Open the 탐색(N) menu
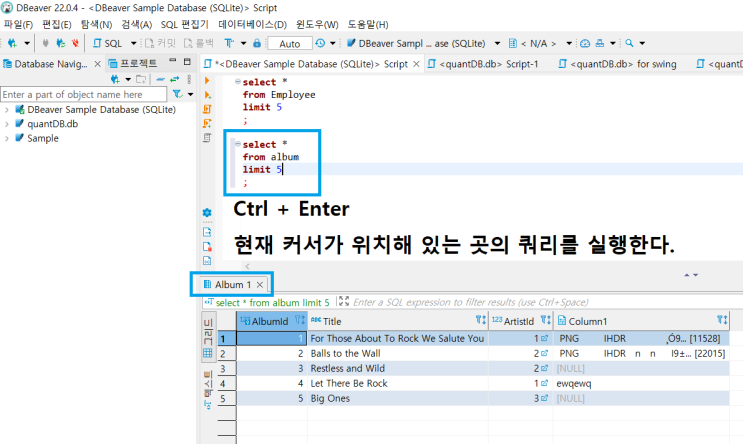This screenshot has width=743, height=444. 96,24
